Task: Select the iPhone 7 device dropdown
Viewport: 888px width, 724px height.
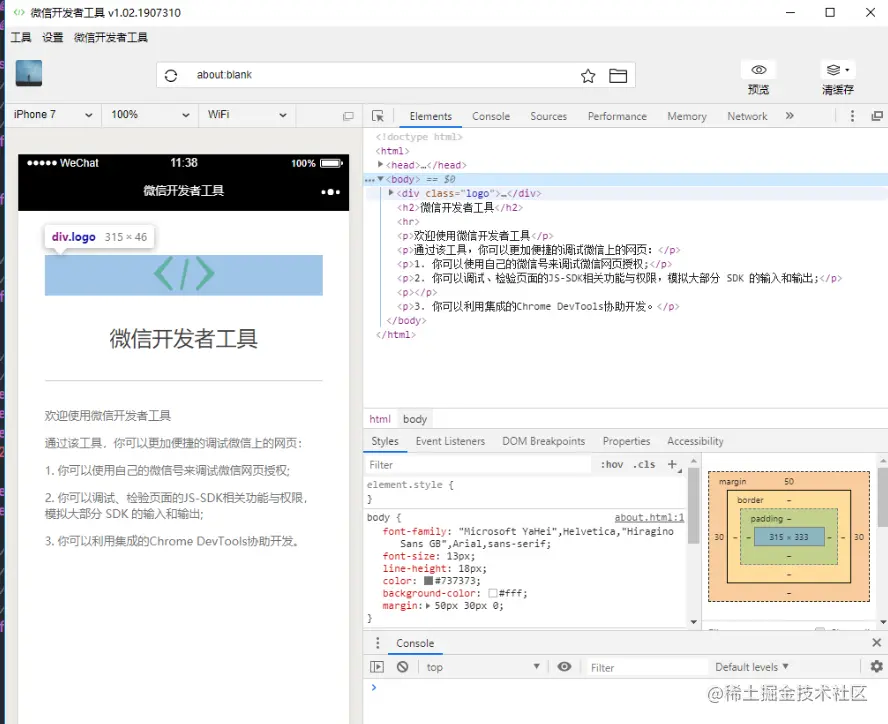Action: [x=53, y=115]
